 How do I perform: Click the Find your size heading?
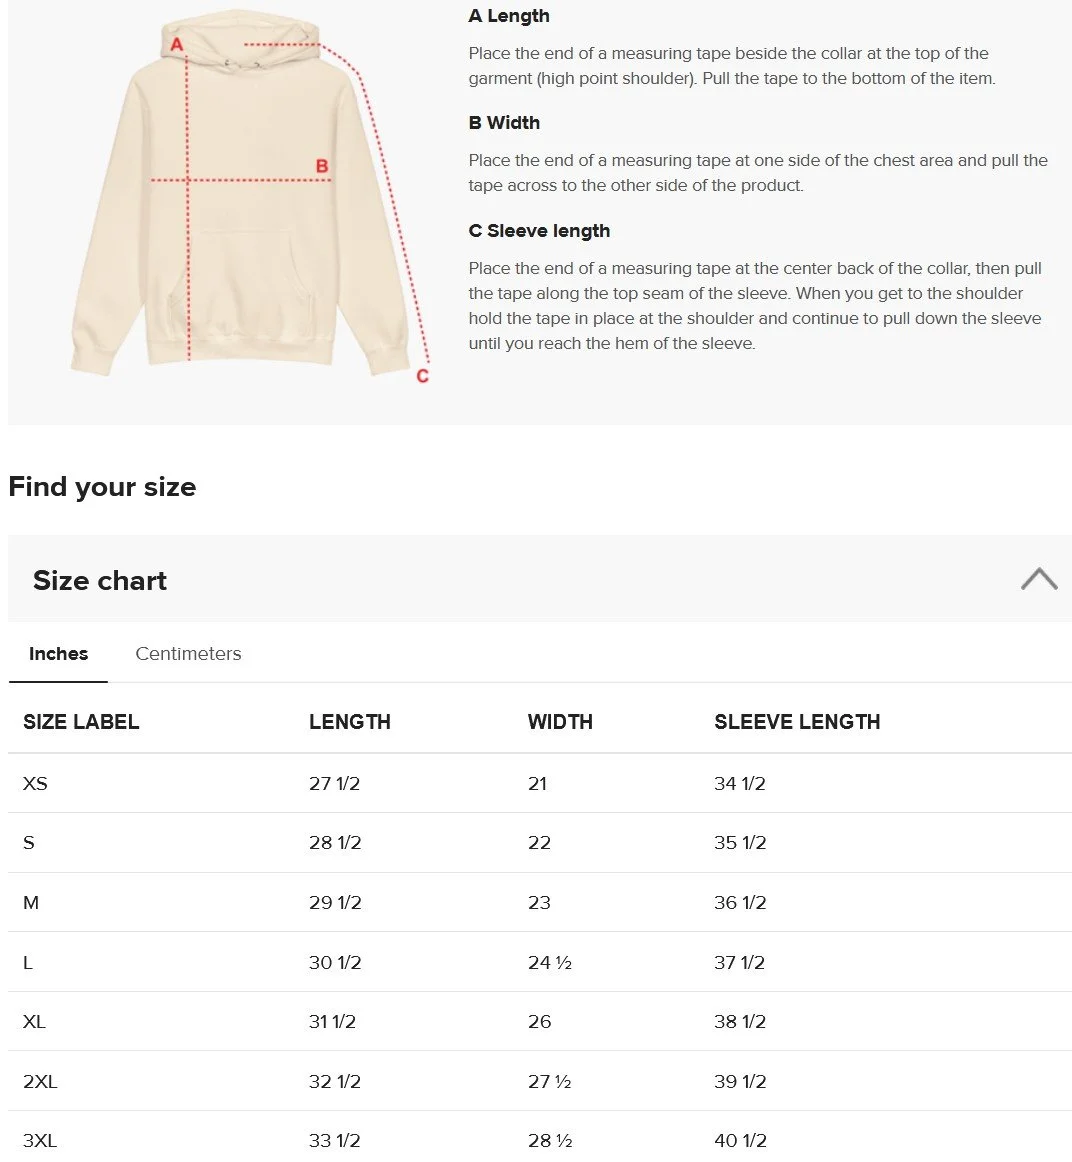tap(102, 487)
